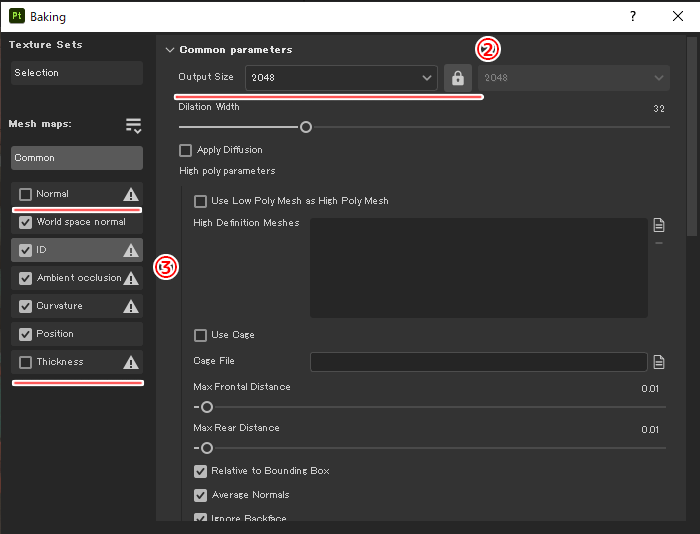700x534 pixels.
Task: Toggle the Apply Diffusion checkbox
Action: click(x=185, y=151)
